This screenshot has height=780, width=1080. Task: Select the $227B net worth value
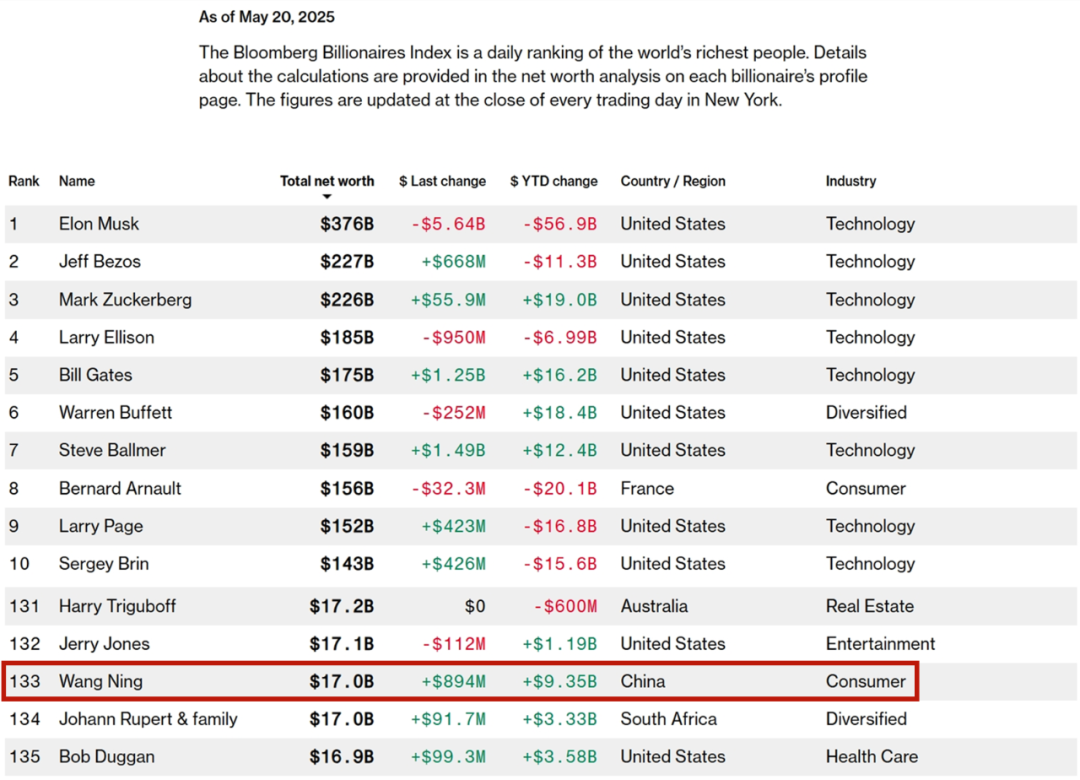tap(347, 262)
